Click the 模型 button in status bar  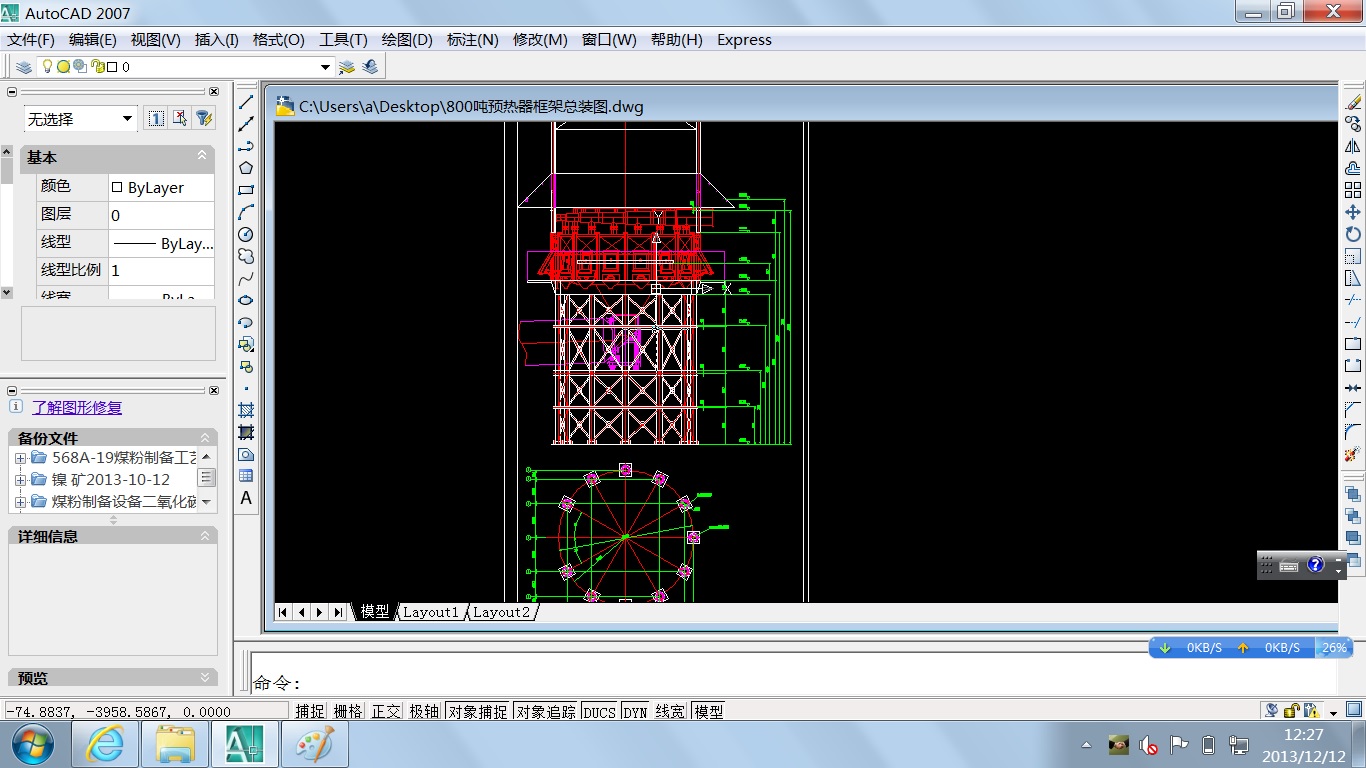tap(708, 712)
